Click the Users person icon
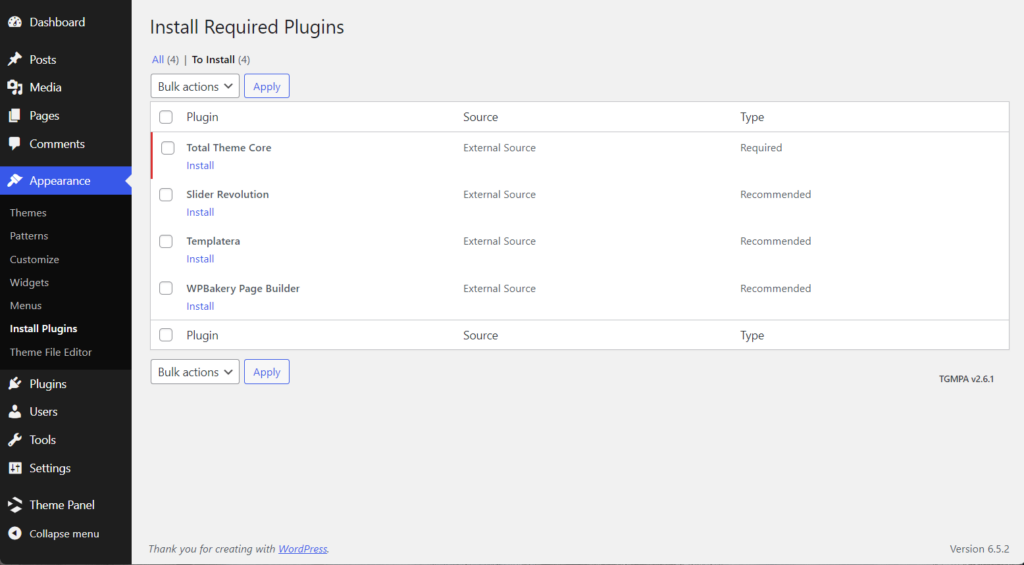The image size is (1024, 565). coord(15,412)
